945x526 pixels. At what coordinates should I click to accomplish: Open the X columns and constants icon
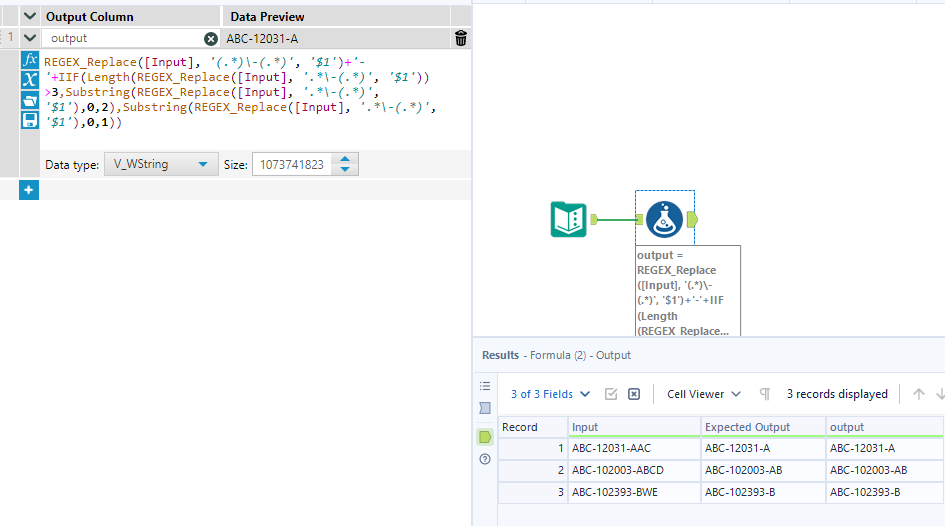[x=30, y=80]
